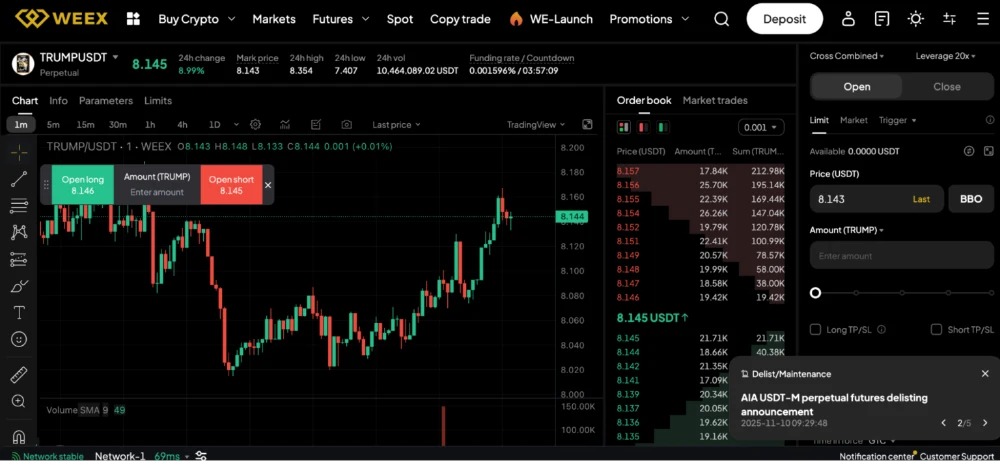Switch to the Market trades tab
This screenshot has height=461, width=1000.
click(714, 100)
